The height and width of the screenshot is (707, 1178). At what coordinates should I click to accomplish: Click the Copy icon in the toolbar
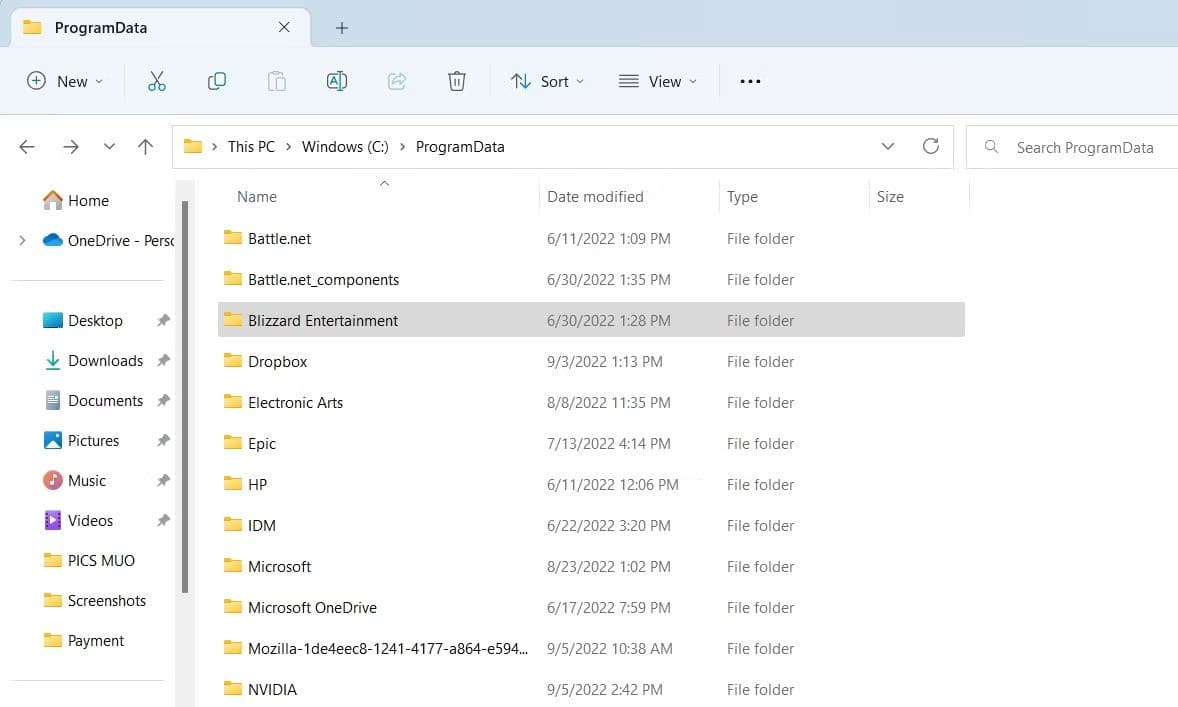pos(216,81)
